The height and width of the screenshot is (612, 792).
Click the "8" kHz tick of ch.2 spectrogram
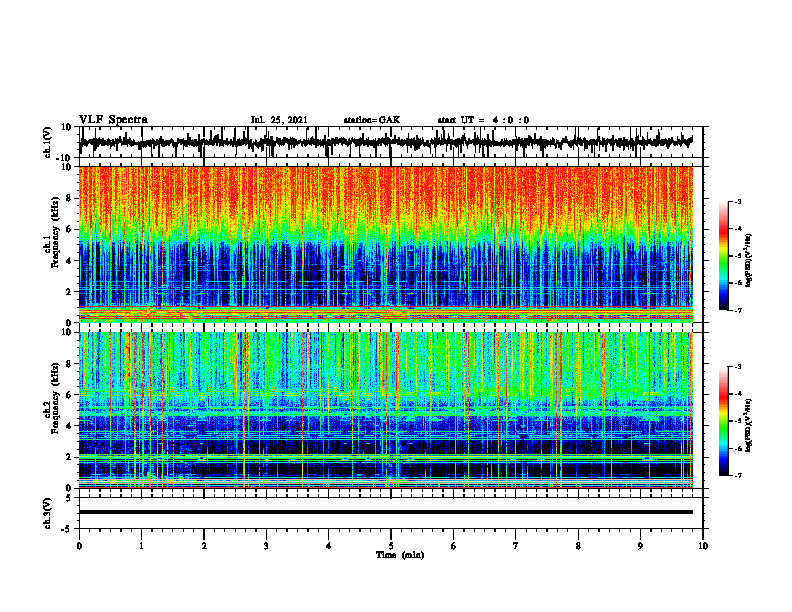click(70, 364)
